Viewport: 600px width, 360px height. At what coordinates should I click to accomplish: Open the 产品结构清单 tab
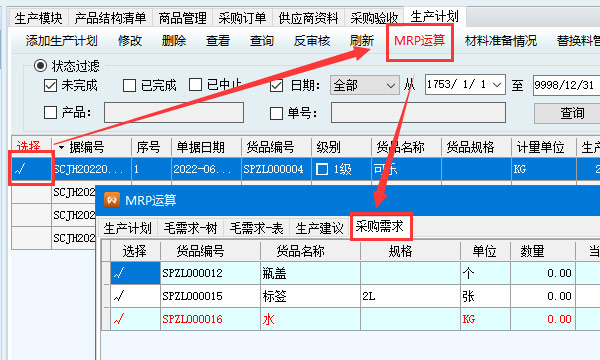tap(111, 18)
